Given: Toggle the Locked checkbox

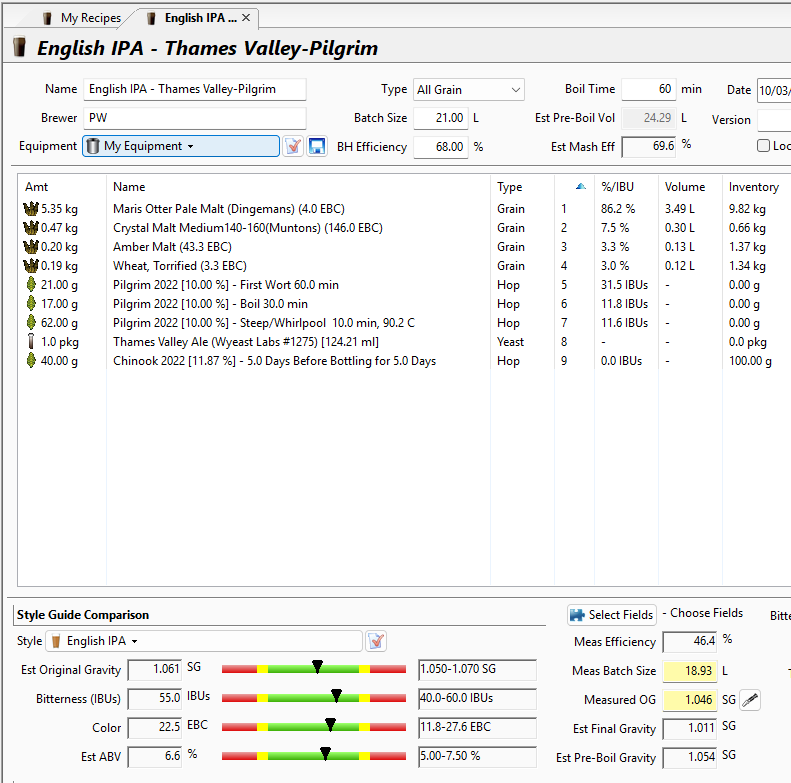Looking at the screenshot, I should click(x=763, y=146).
